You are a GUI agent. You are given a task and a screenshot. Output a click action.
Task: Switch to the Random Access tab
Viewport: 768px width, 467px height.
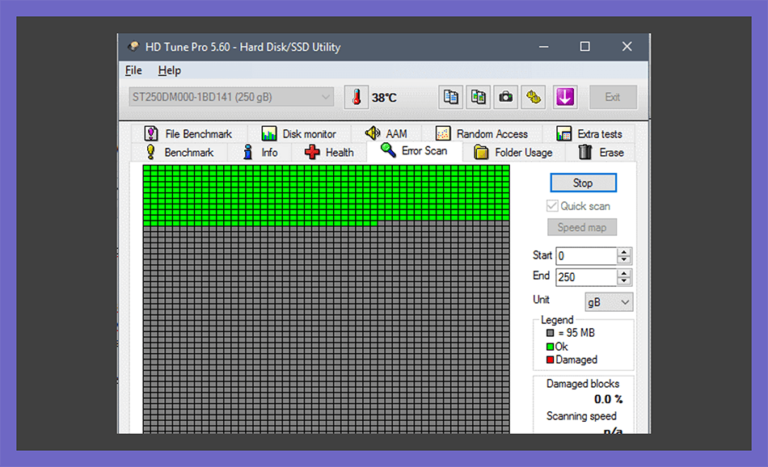pos(482,133)
